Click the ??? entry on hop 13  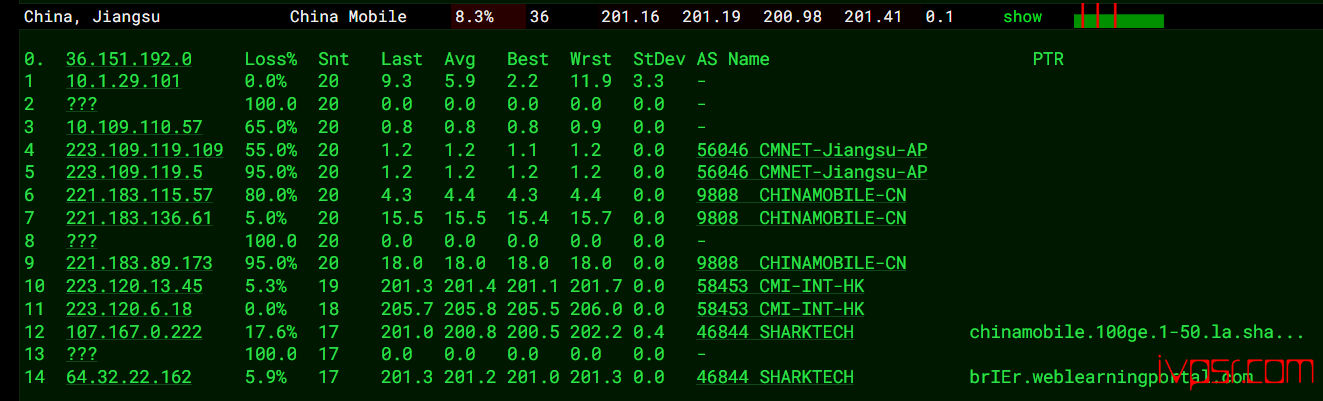point(82,355)
